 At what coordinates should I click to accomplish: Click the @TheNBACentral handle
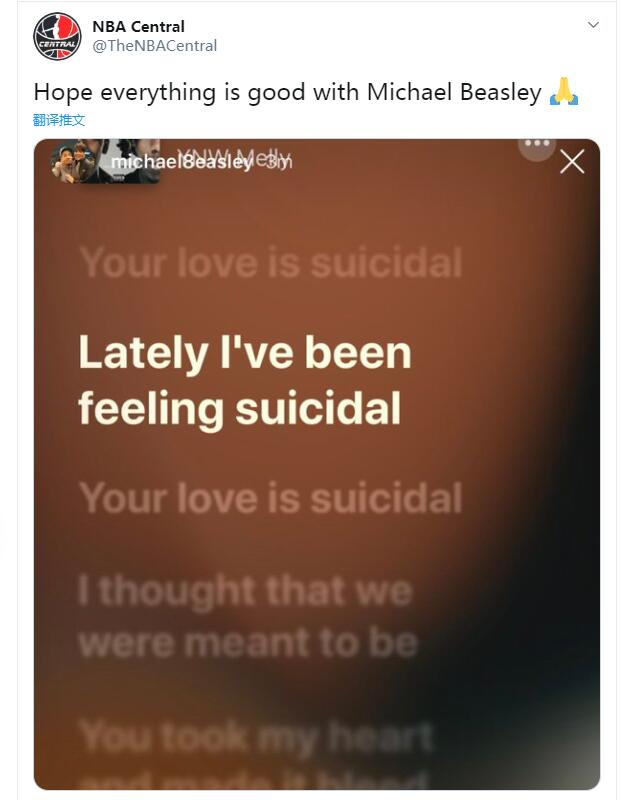(154, 46)
